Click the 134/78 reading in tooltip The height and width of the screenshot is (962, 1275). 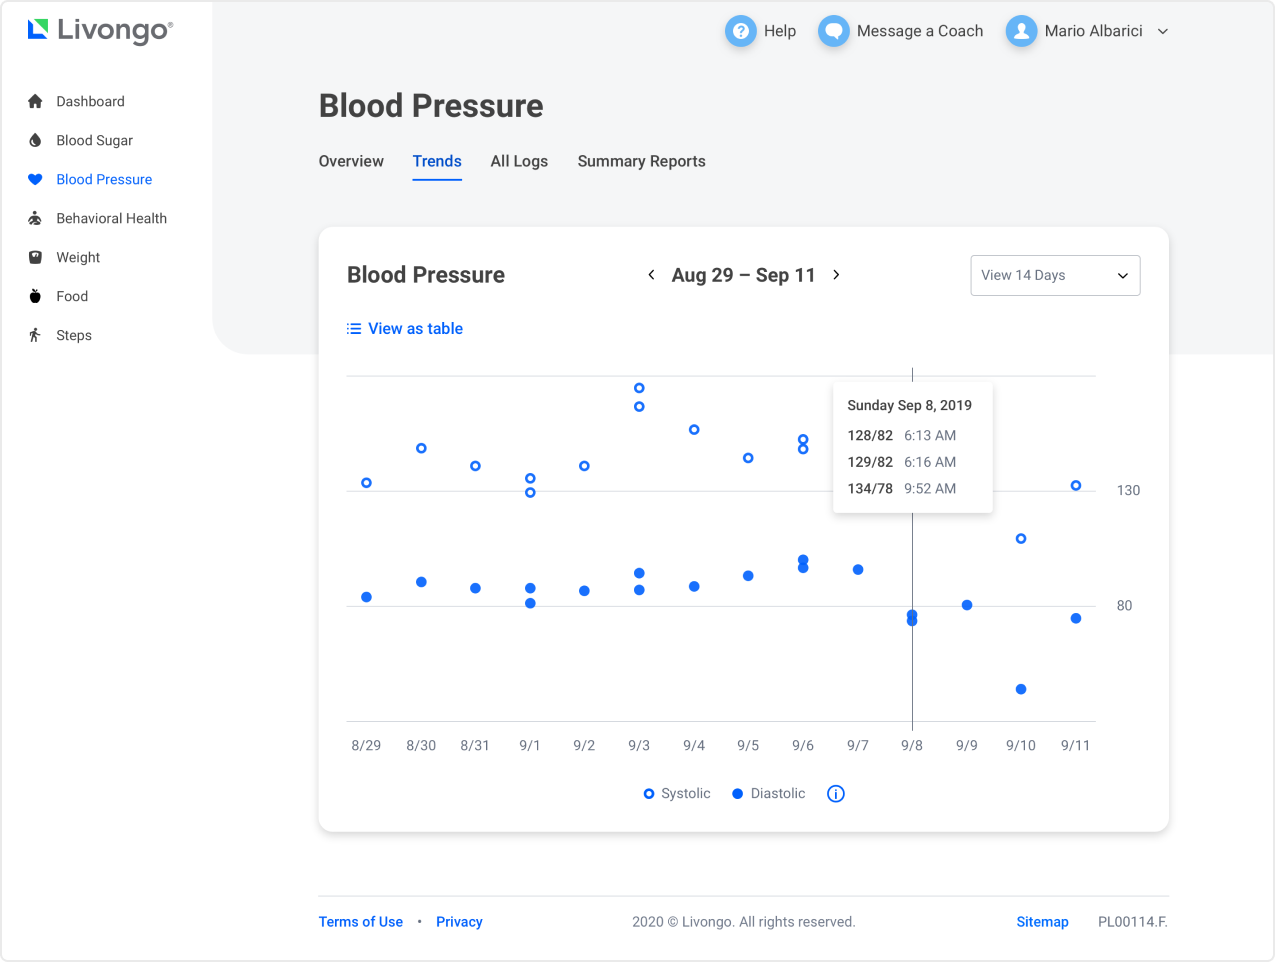[870, 489]
